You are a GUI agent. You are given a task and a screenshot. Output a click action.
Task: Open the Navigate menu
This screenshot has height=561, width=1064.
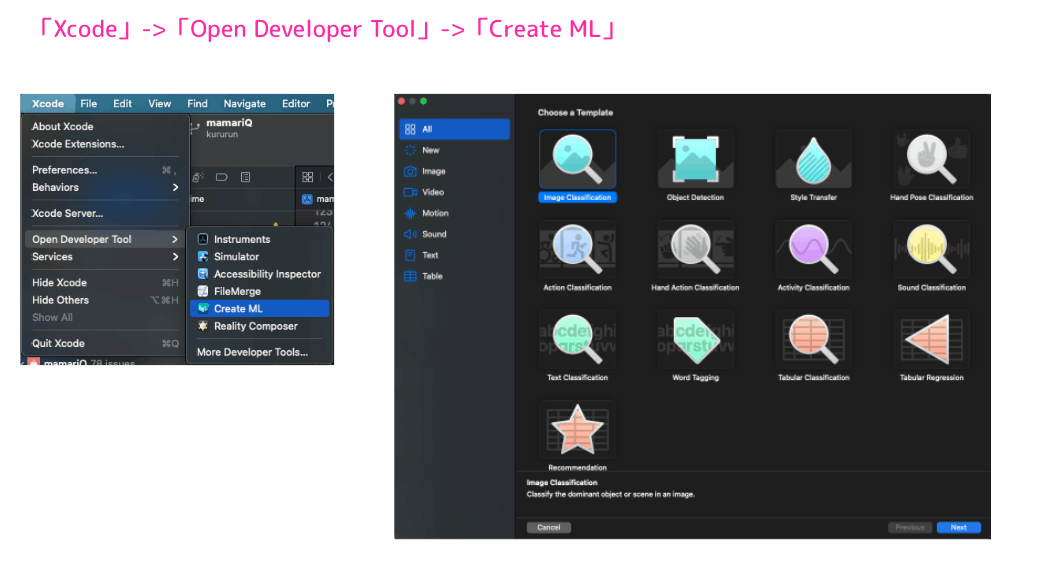pos(244,104)
